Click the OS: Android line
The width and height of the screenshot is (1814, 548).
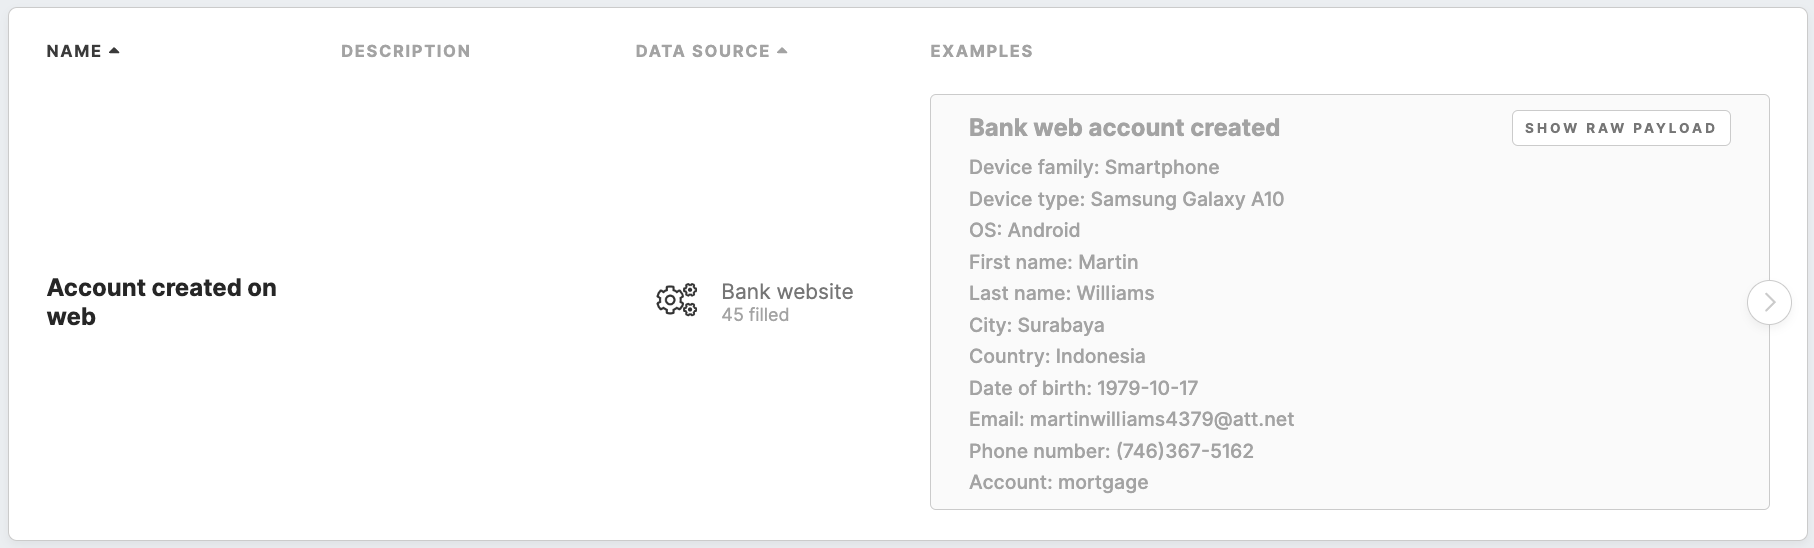click(1024, 230)
